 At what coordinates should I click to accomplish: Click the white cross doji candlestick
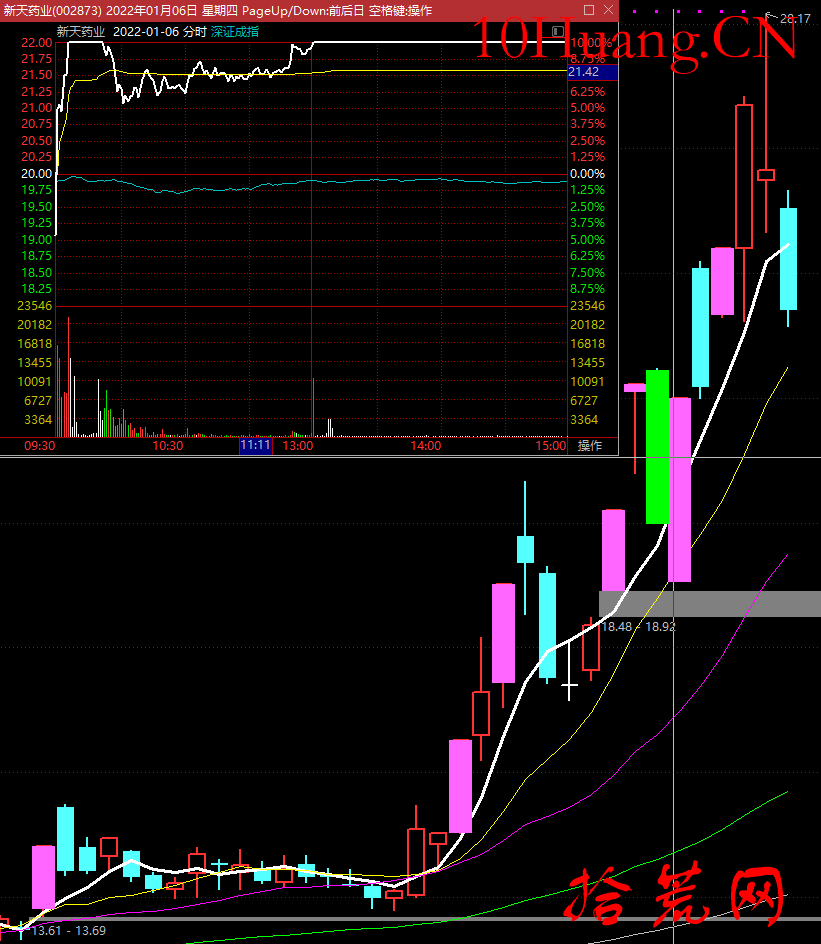569,687
